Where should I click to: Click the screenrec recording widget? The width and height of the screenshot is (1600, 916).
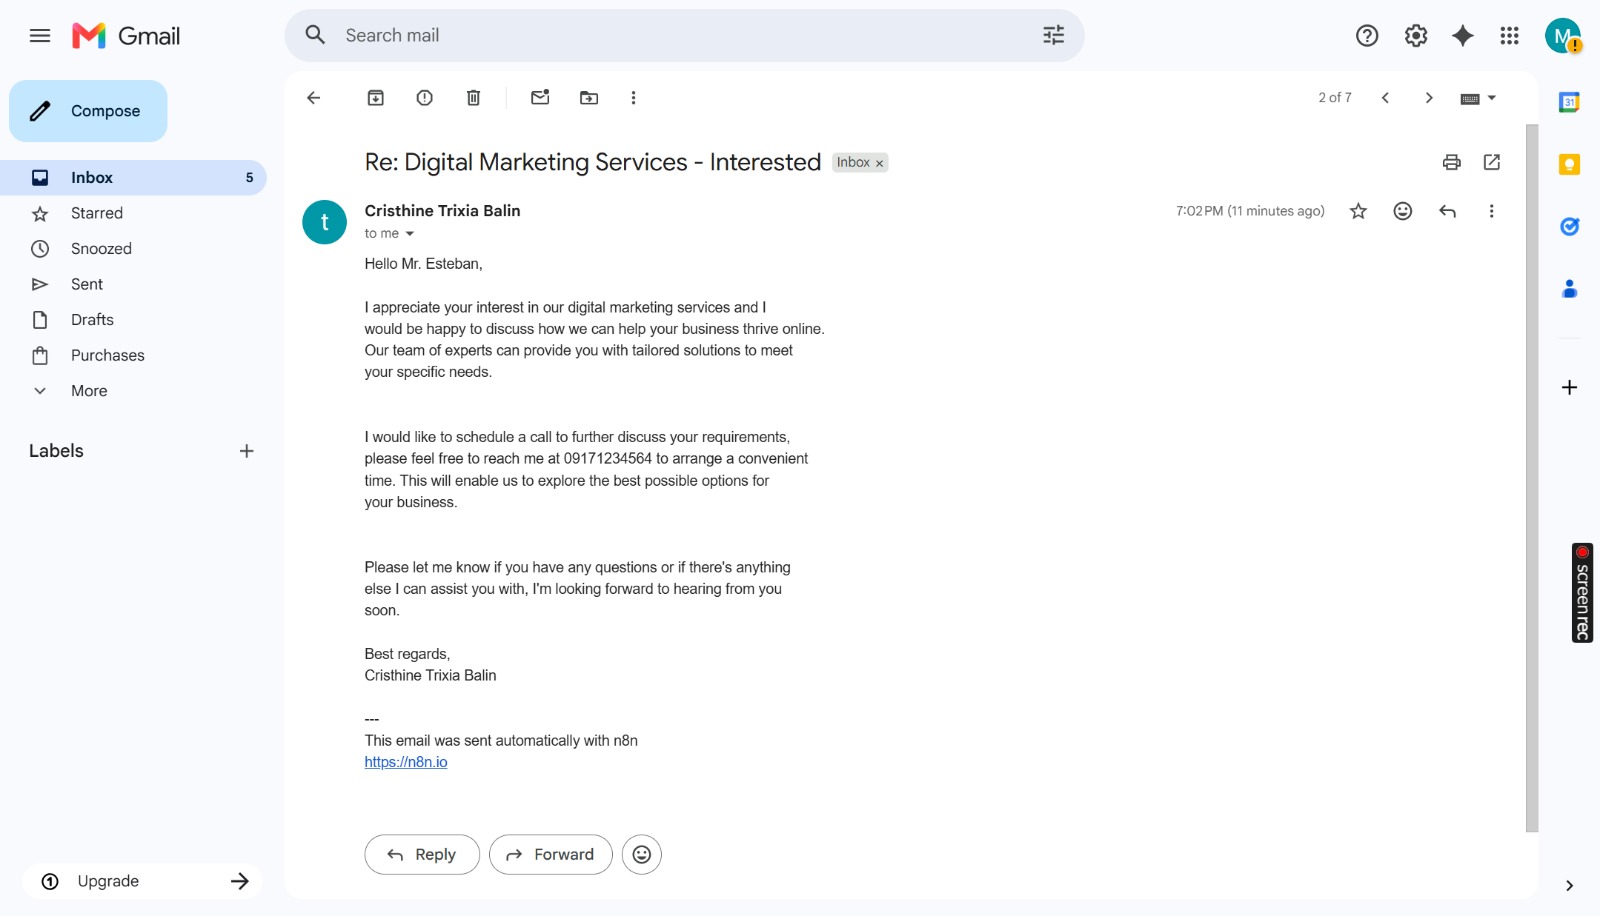pos(1582,593)
